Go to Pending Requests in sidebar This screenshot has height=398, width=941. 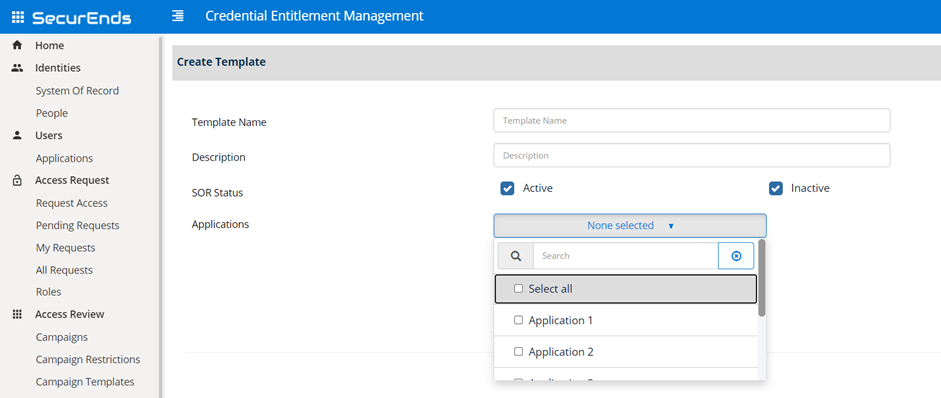[x=77, y=226]
